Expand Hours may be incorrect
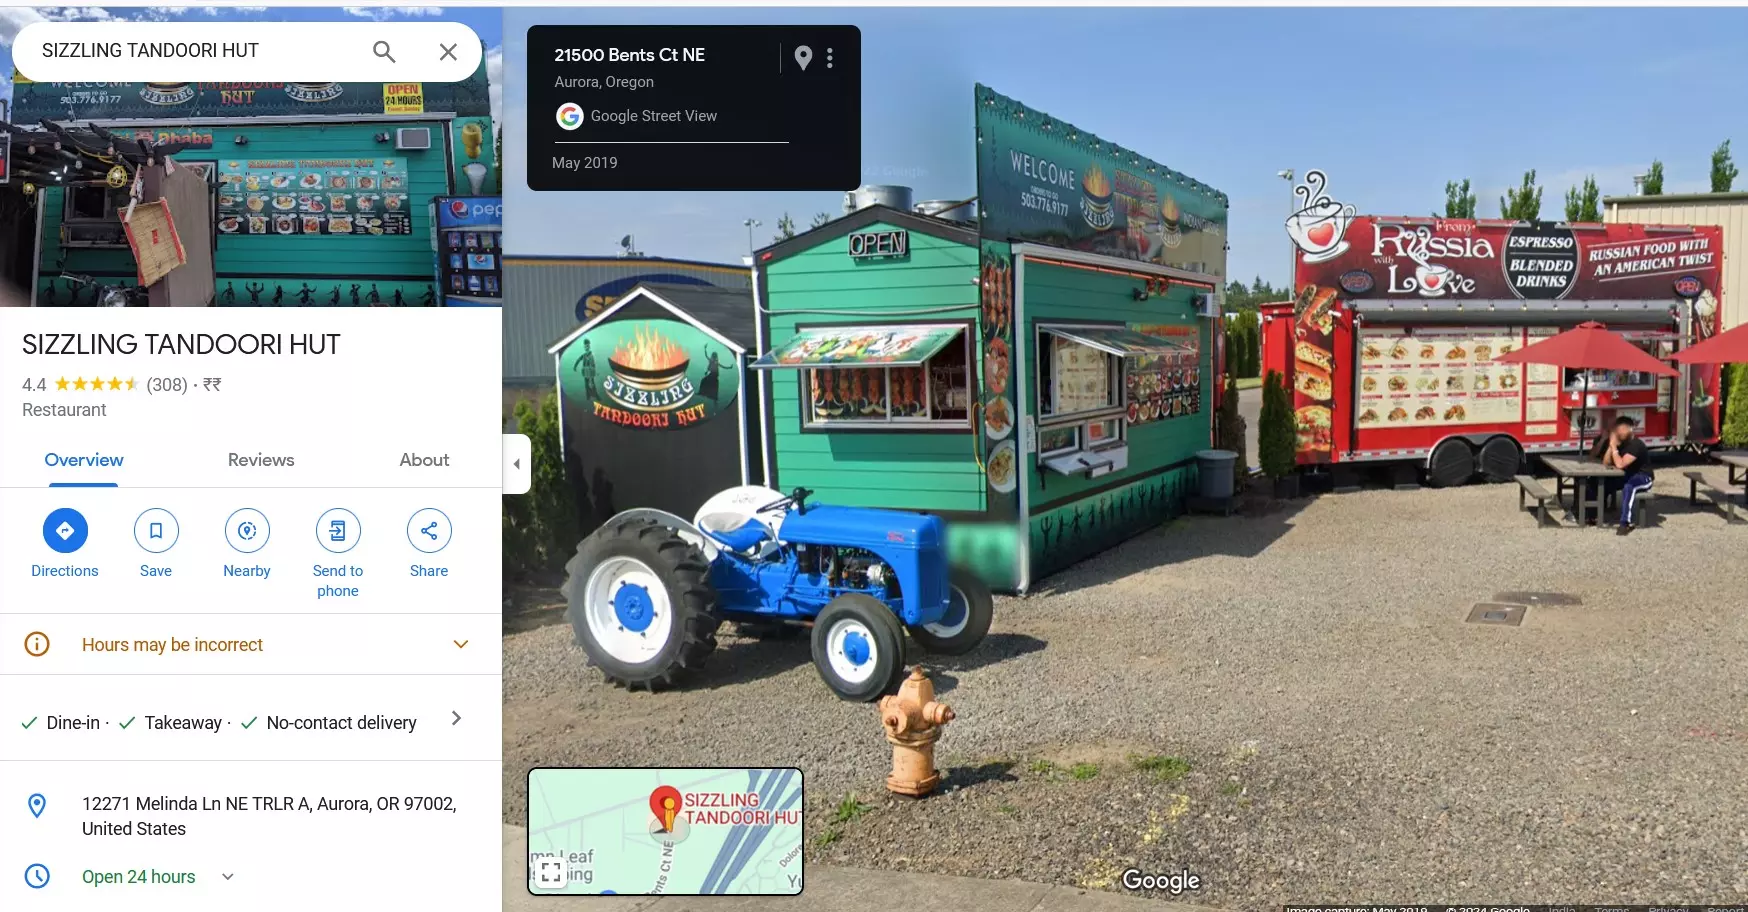This screenshot has height=912, width=1748. 461,645
